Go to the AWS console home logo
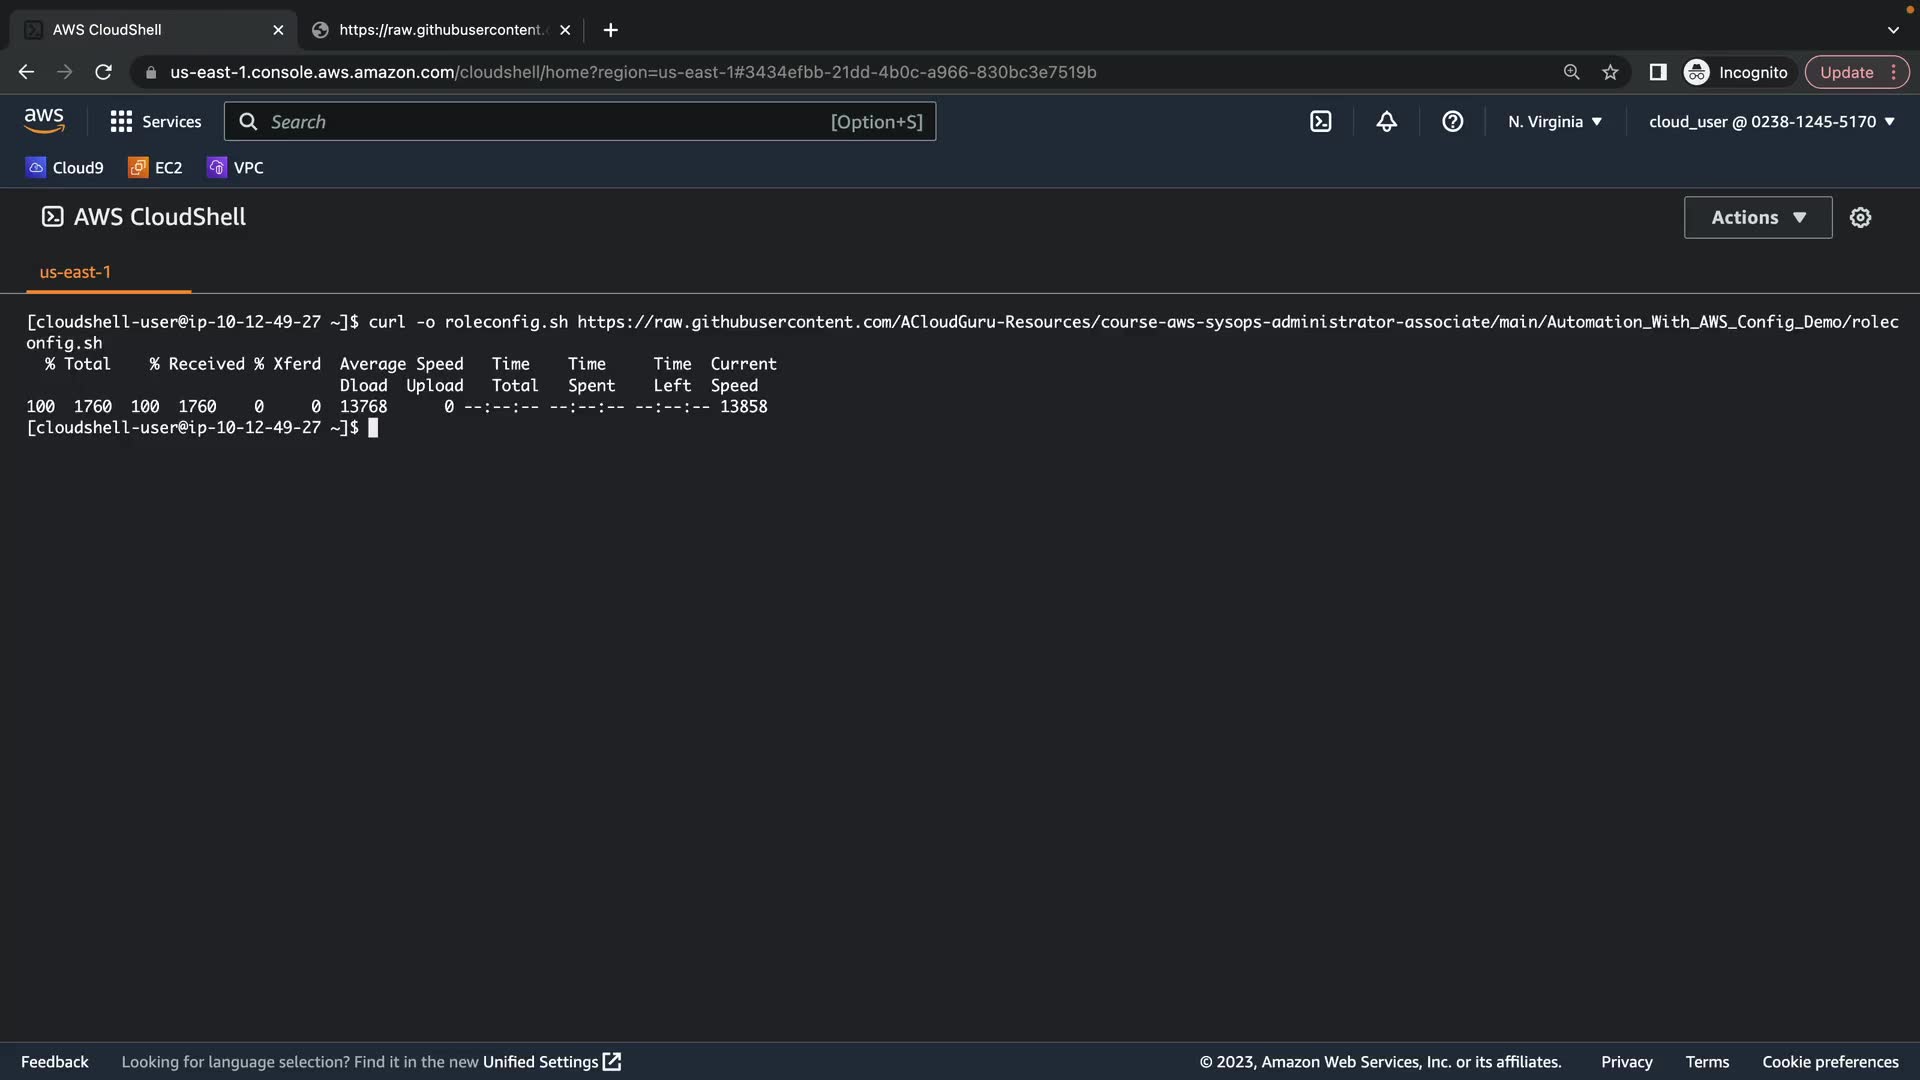Screen dimensions: 1920x1080 [x=44, y=121]
